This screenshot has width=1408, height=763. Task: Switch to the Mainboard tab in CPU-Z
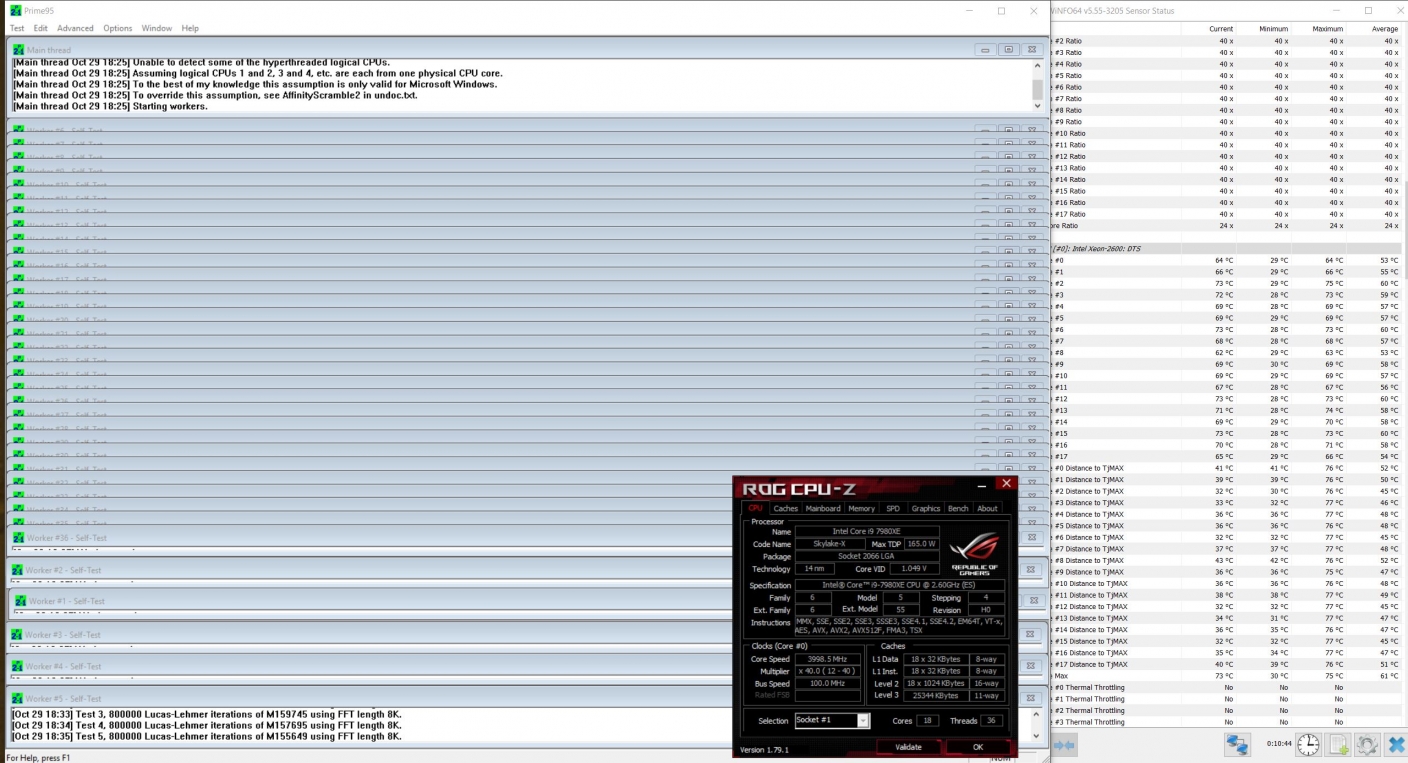tap(823, 508)
